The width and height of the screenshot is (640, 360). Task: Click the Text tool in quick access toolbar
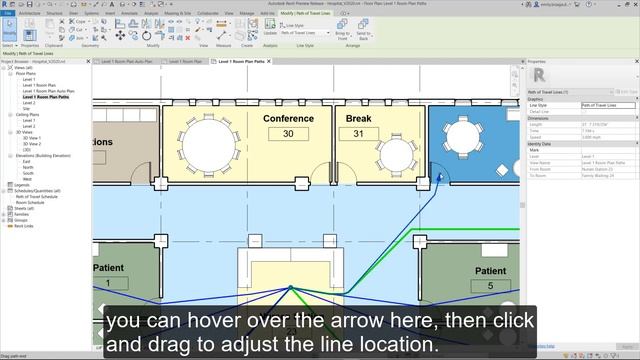click(x=112, y=4)
